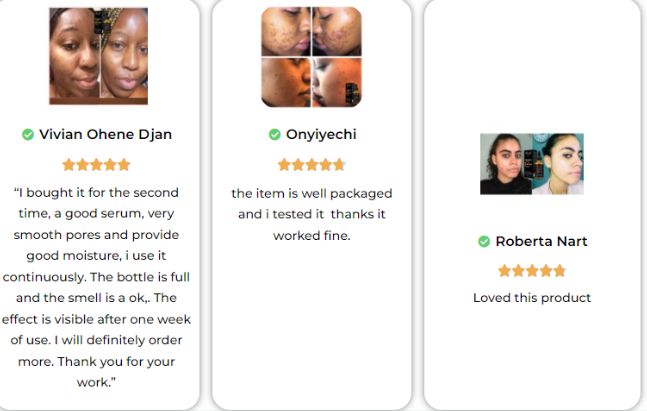
Task: Click the last star in Vivian's rating
Action: click(124, 165)
